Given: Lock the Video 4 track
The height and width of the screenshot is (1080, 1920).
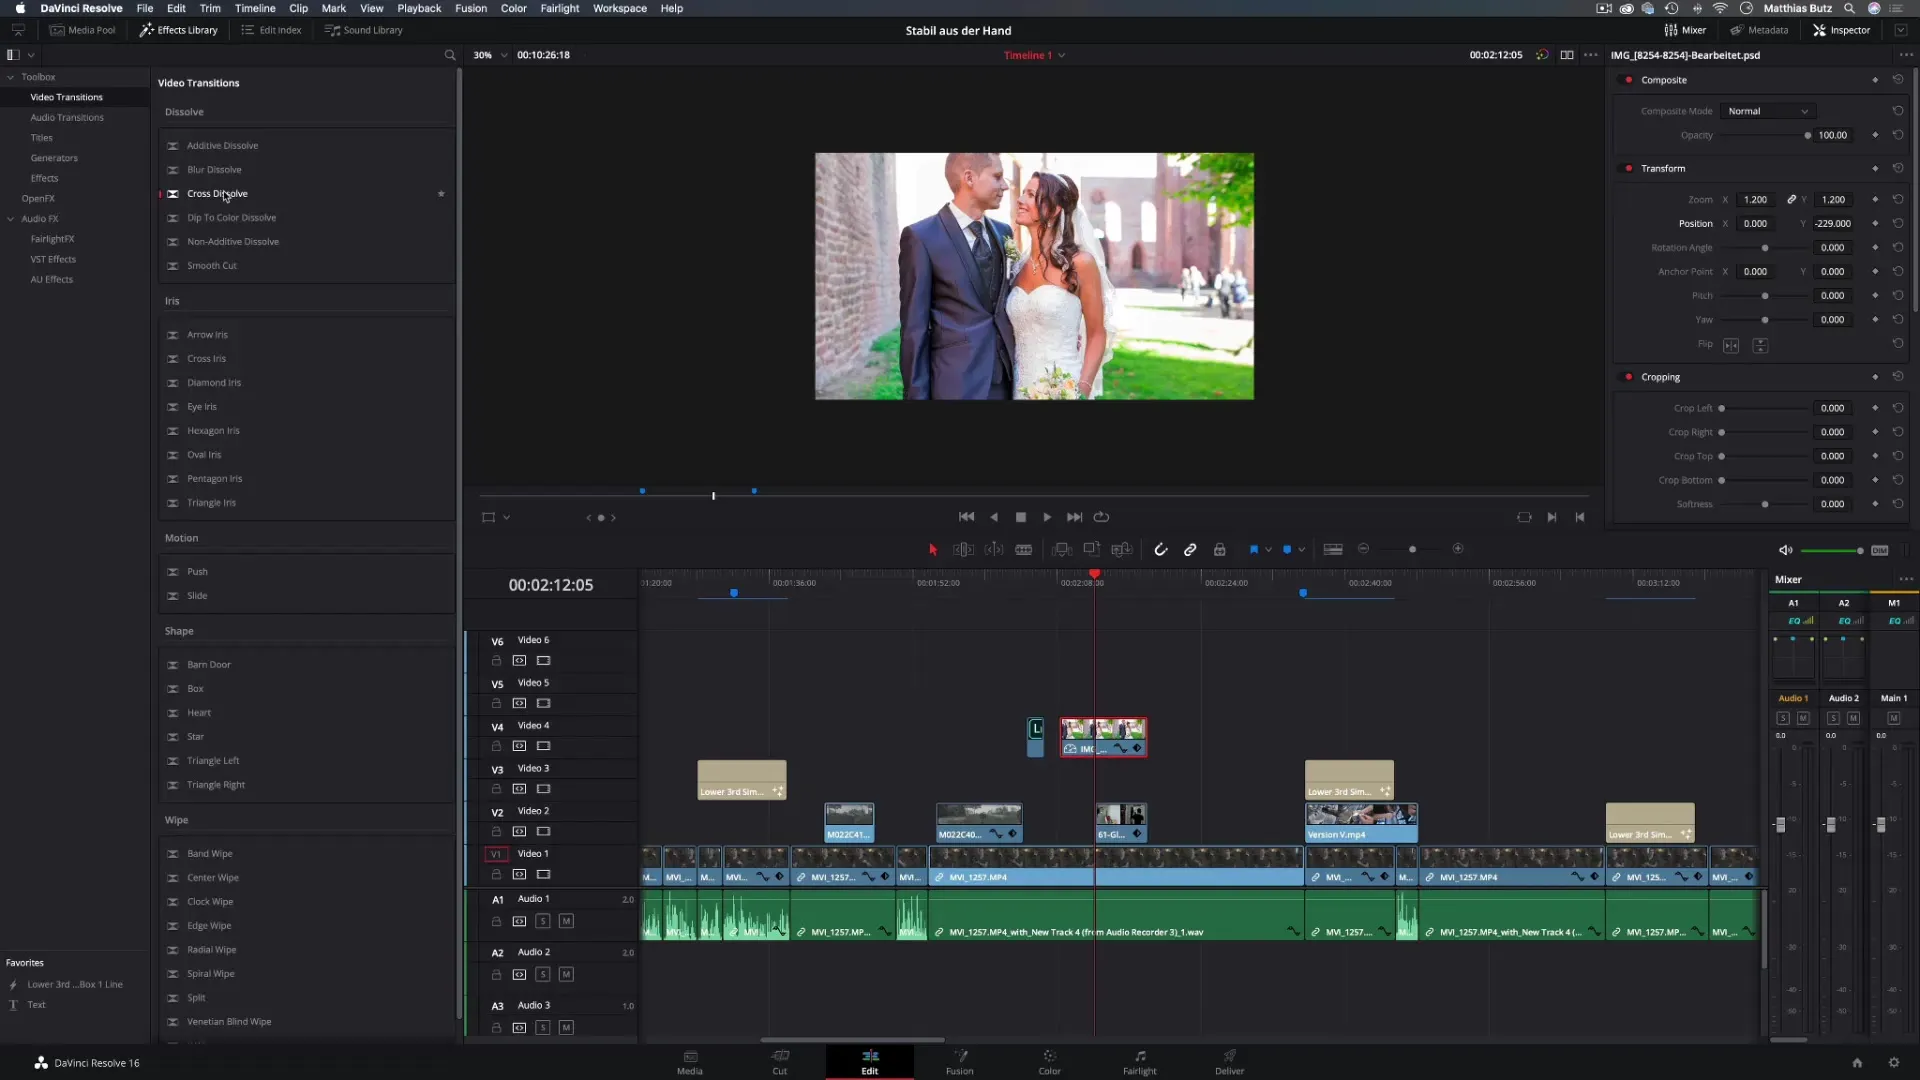Looking at the screenshot, I should click(496, 746).
